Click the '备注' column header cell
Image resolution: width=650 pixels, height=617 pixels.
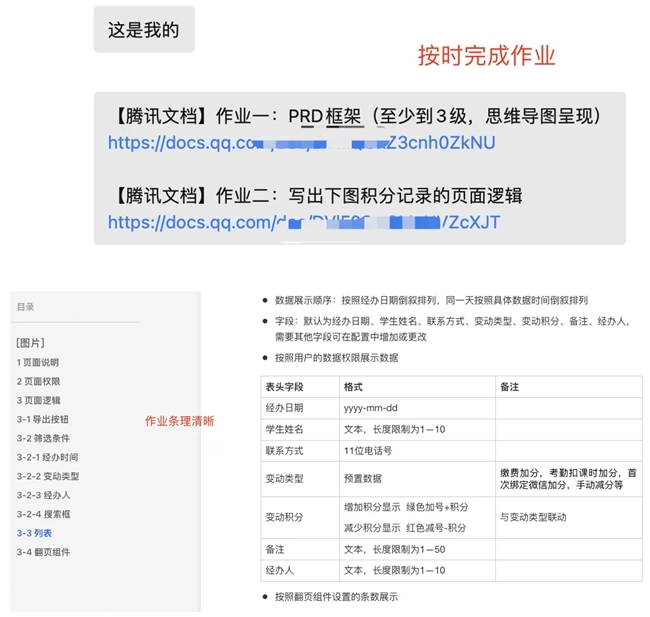coord(569,387)
